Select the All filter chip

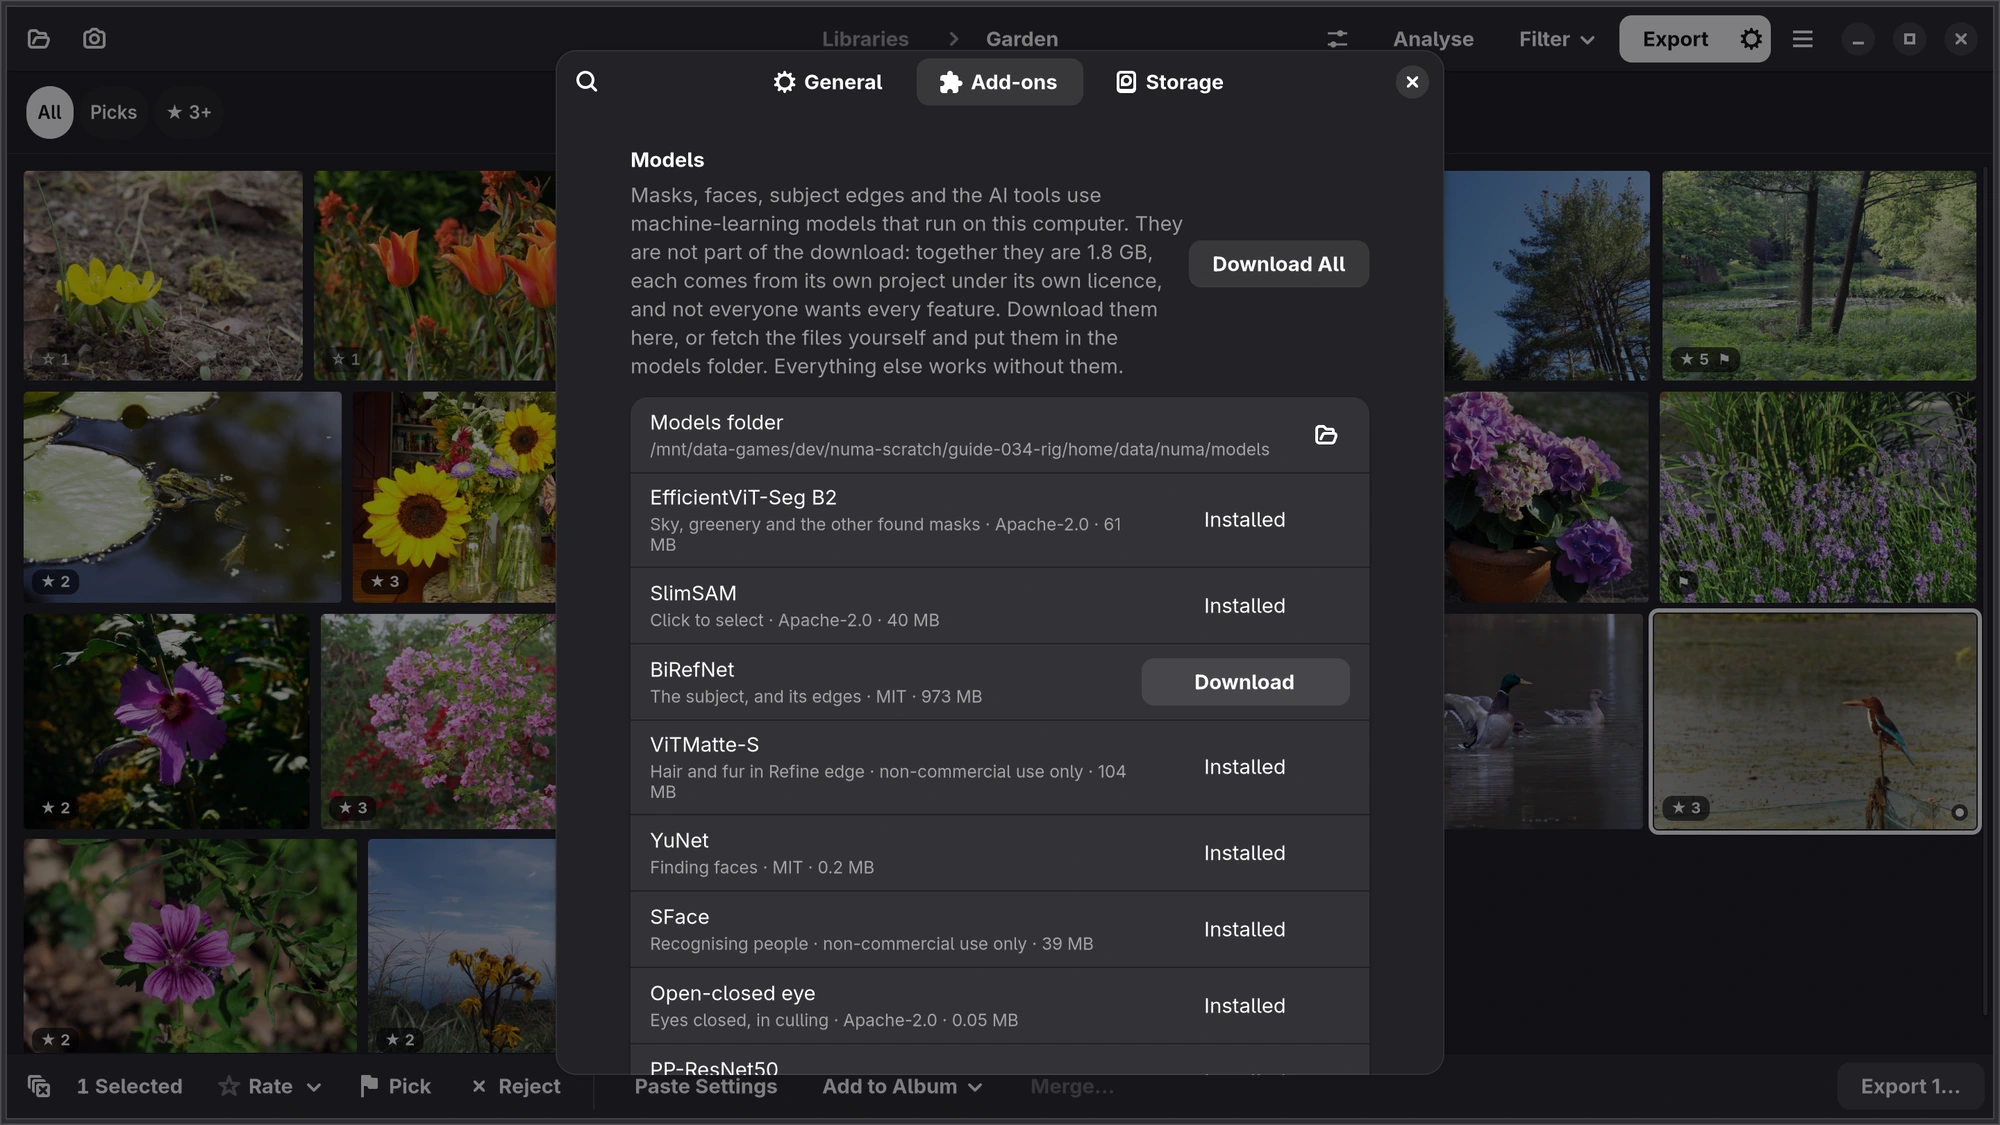50,112
